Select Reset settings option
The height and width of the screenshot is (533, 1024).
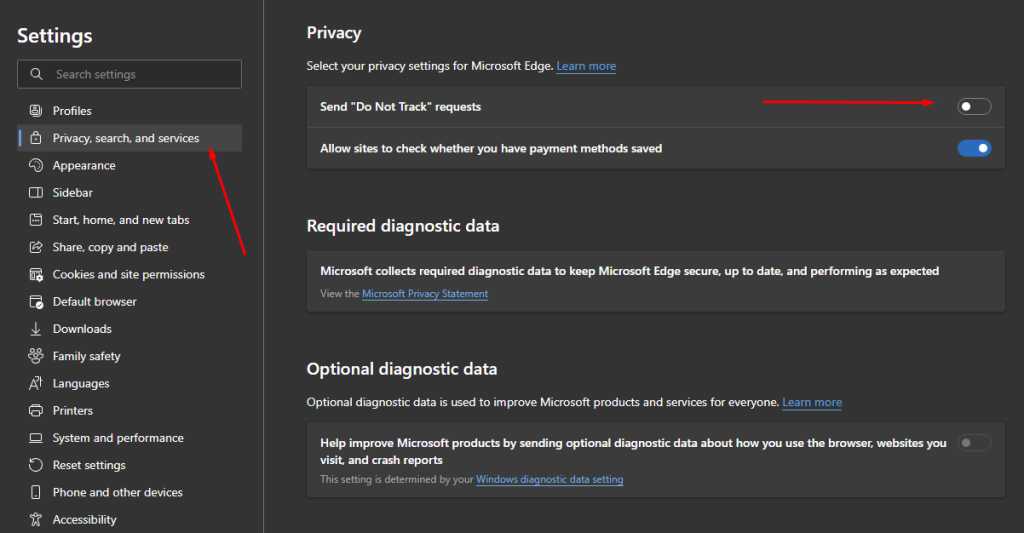pyautogui.click(x=129, y=465)
